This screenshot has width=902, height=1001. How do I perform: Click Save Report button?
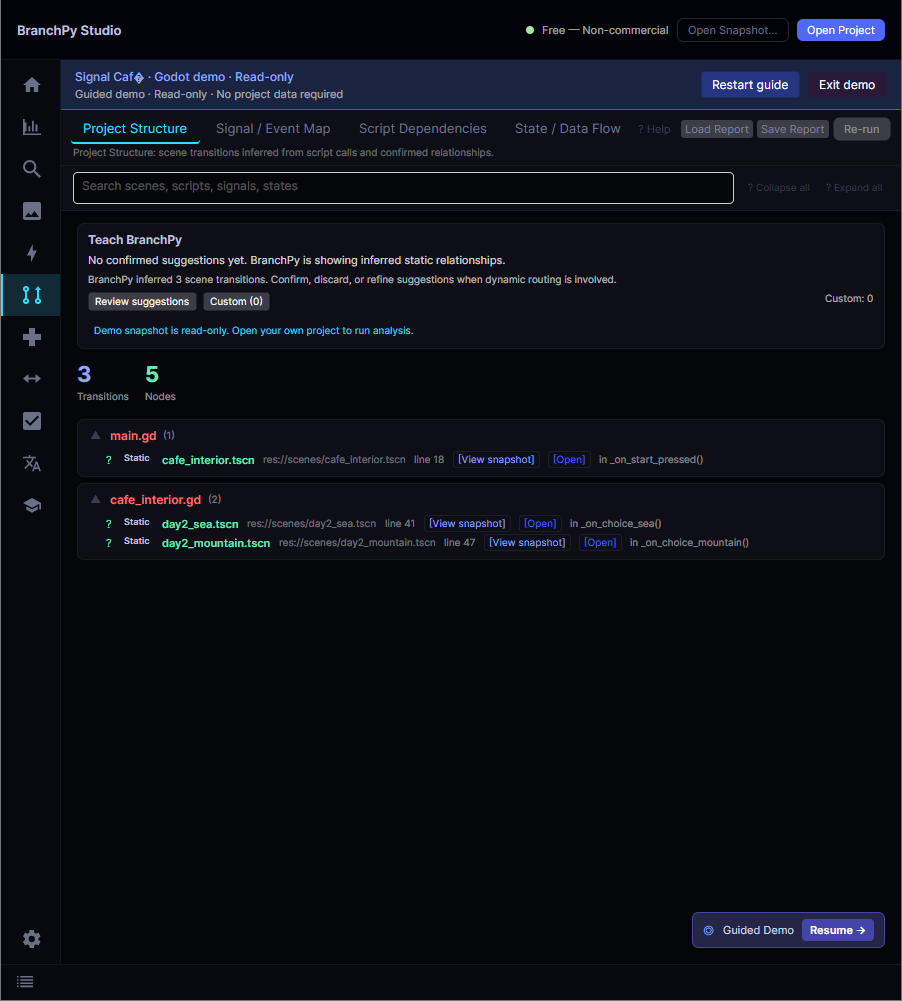[792, 129]
